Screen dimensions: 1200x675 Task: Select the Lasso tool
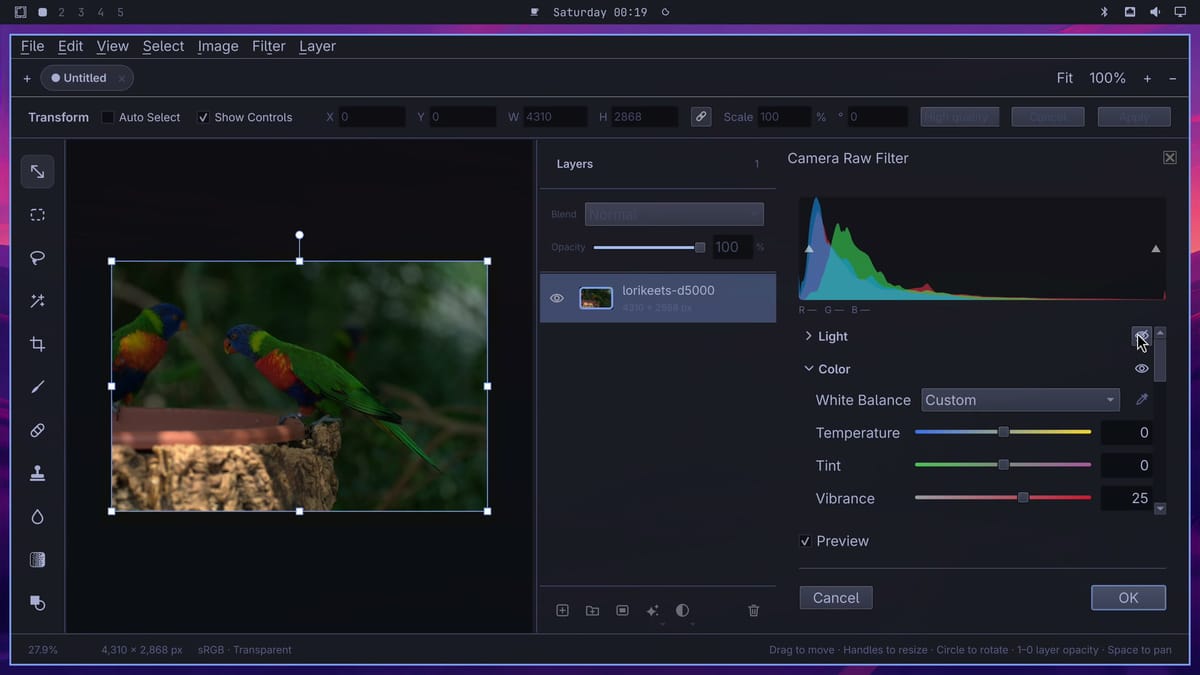[37, 258]
